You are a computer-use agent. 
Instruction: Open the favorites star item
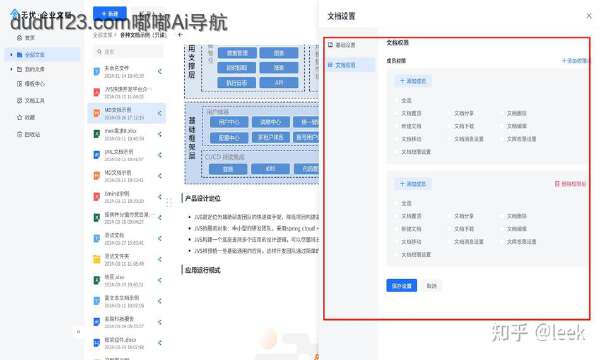pyautogui.click(x=20, y=117)
